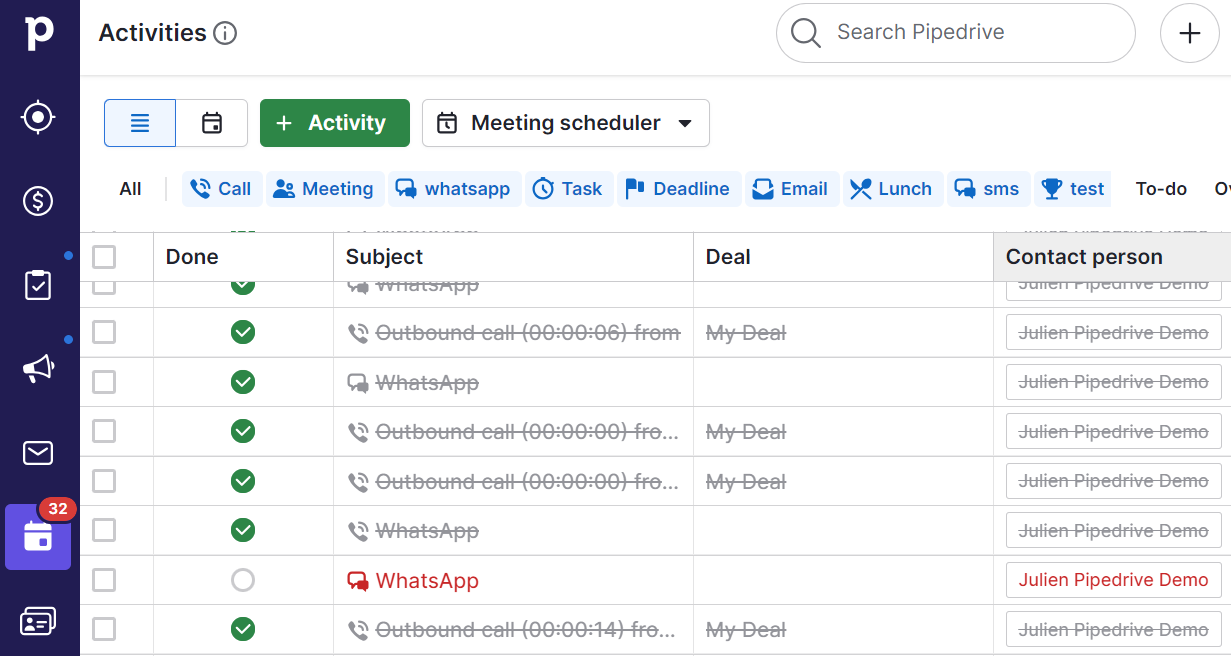Viewport: 1231px width, 656px height.
Task: Click call icon of Outbound call (00:00:14)
Action: coord(358,630)
